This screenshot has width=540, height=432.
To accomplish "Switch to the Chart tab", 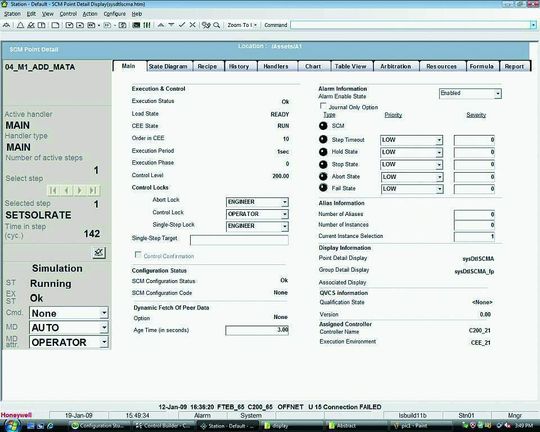I will click(313, 66).
